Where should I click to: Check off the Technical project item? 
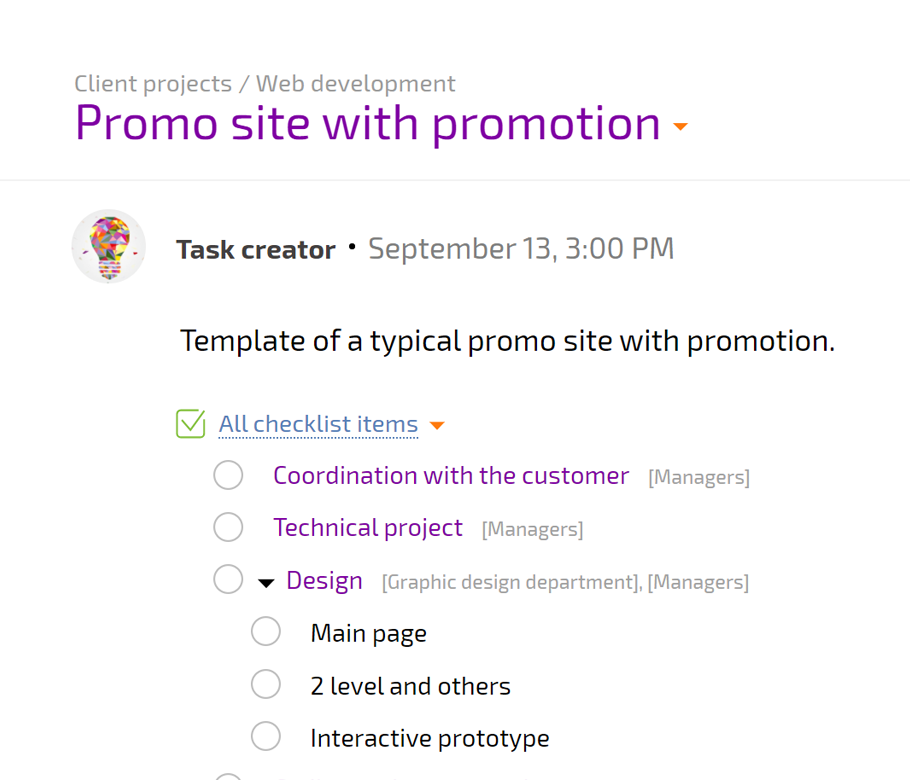pos(228,527)
